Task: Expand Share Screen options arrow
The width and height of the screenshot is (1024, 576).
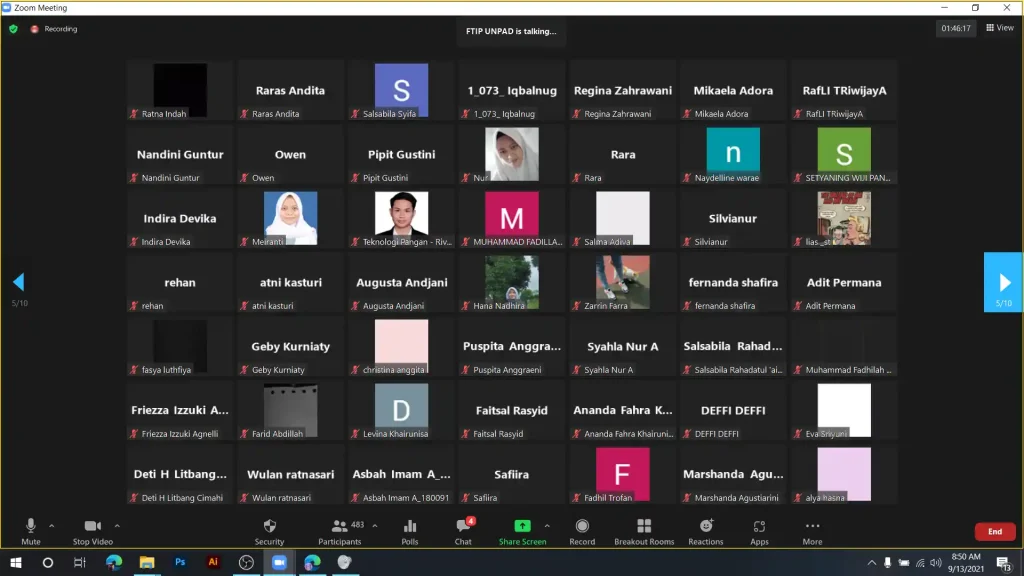Action: (547, 526)
